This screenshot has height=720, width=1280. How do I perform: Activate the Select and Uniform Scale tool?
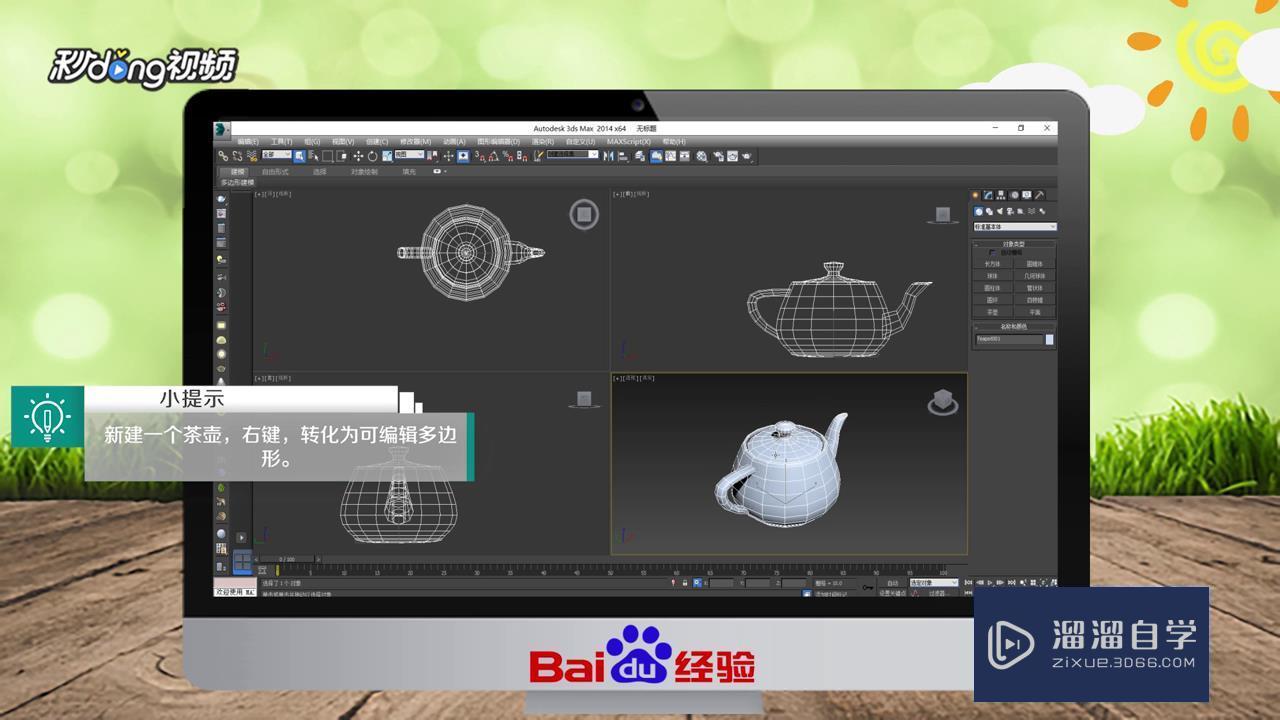(x=386, y=156)
